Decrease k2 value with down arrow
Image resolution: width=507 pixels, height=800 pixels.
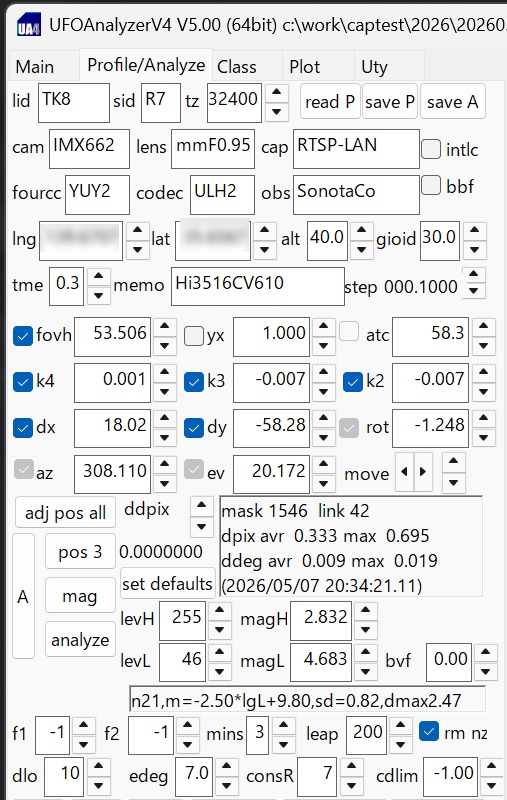click(484, 391)
